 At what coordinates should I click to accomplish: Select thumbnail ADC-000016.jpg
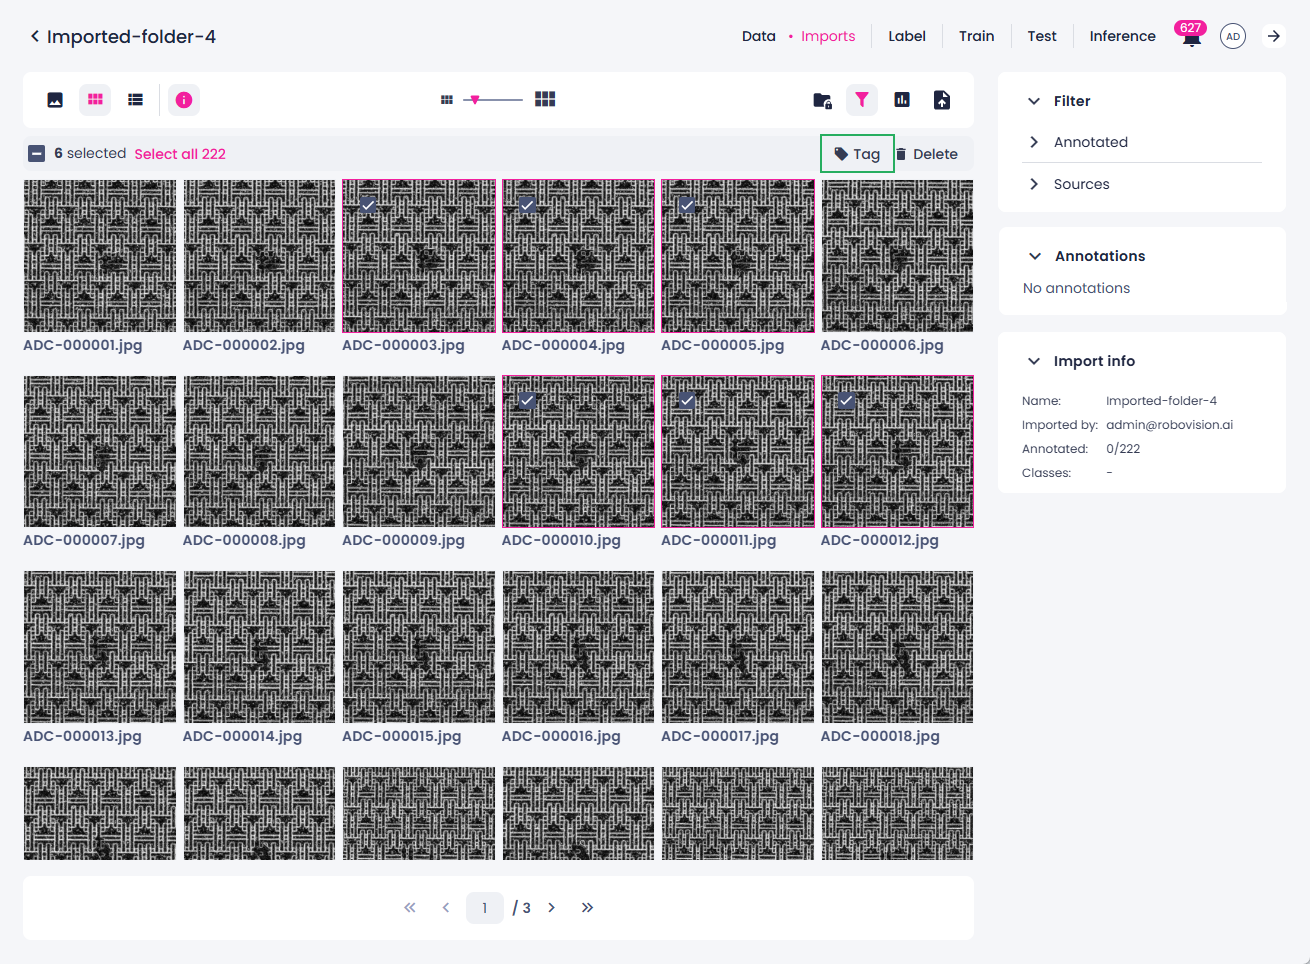point(578,647)
